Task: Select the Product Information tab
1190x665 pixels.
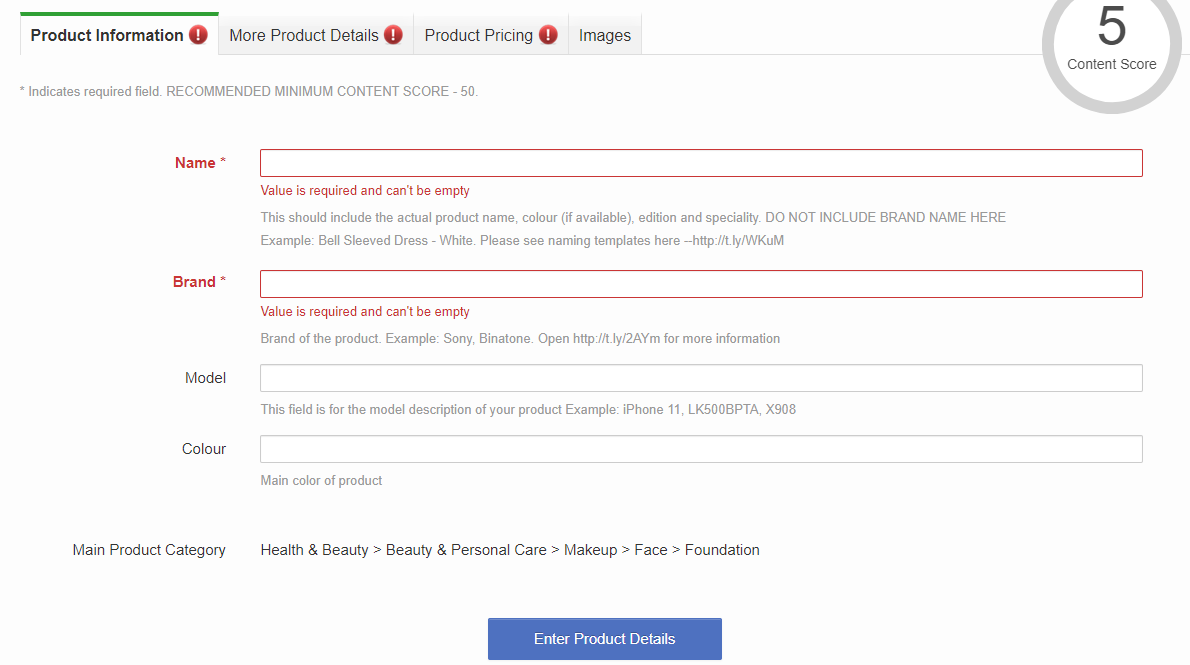Action: point(107,35)
